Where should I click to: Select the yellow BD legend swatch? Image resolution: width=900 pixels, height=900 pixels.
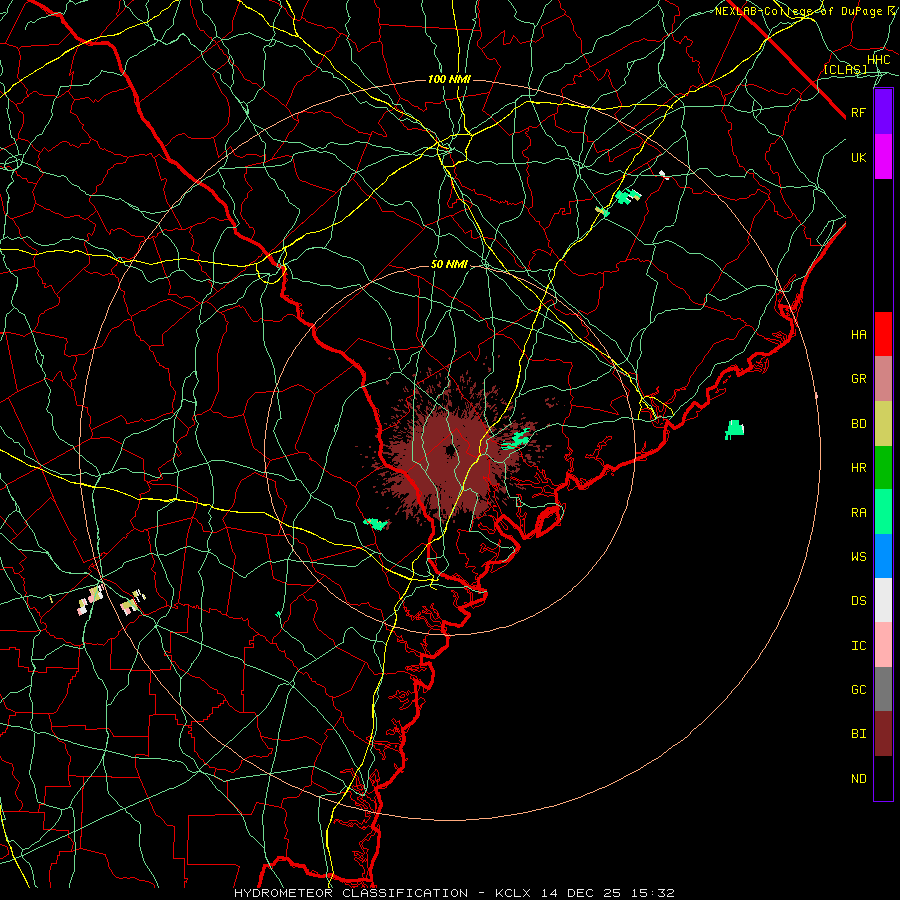point(883,424)
